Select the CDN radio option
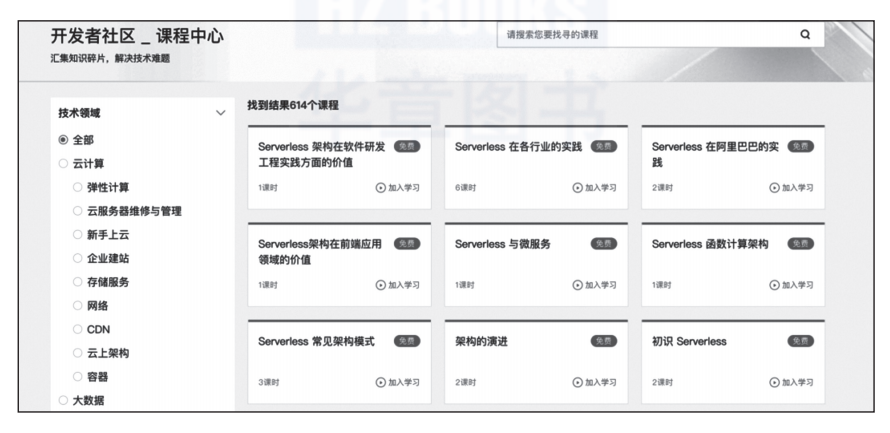This screenshot has height=433, width=890. point(78,329)
